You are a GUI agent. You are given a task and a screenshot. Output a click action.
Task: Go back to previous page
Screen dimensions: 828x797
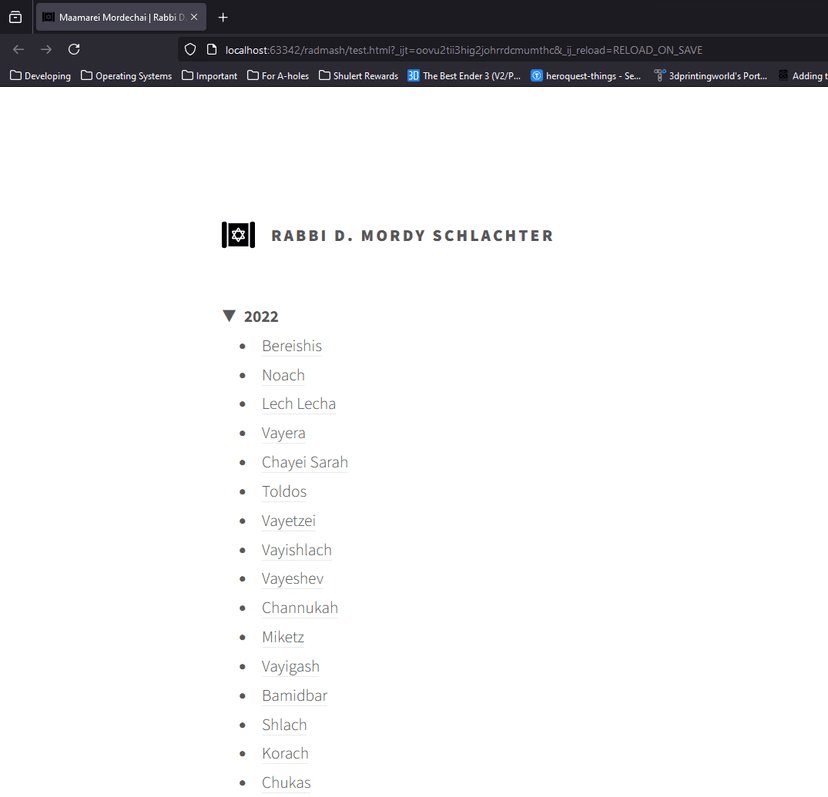pos(18,49)
